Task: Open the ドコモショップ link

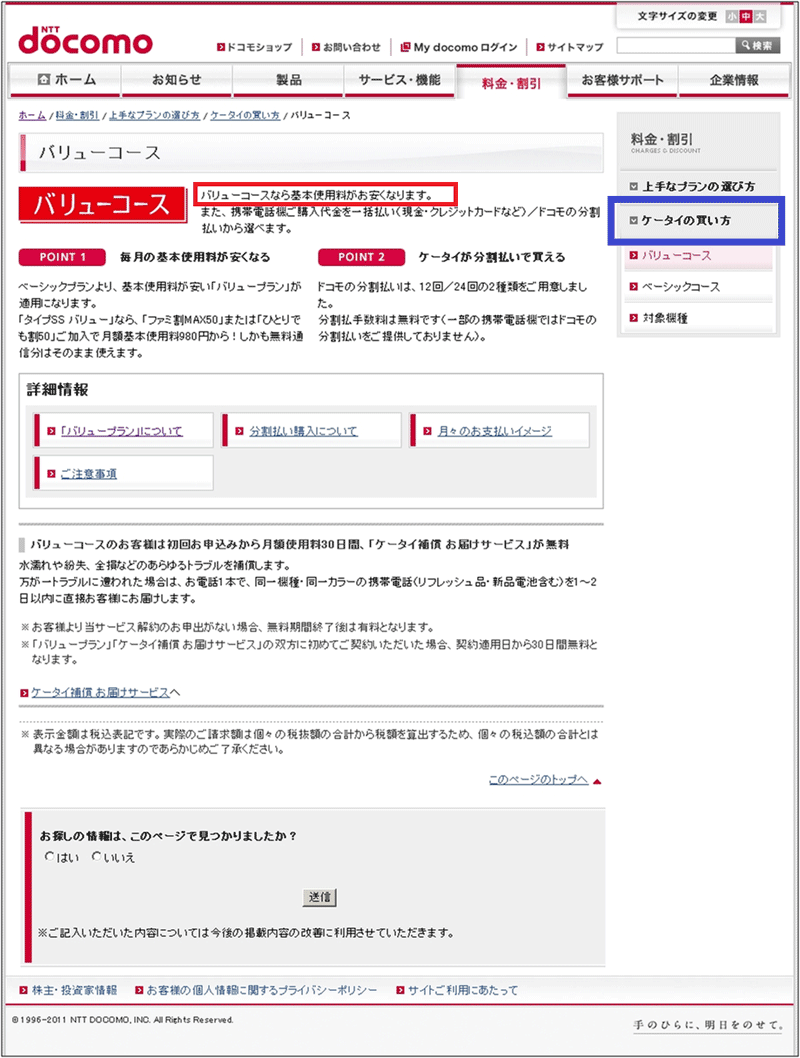Action: coord(254,47)
